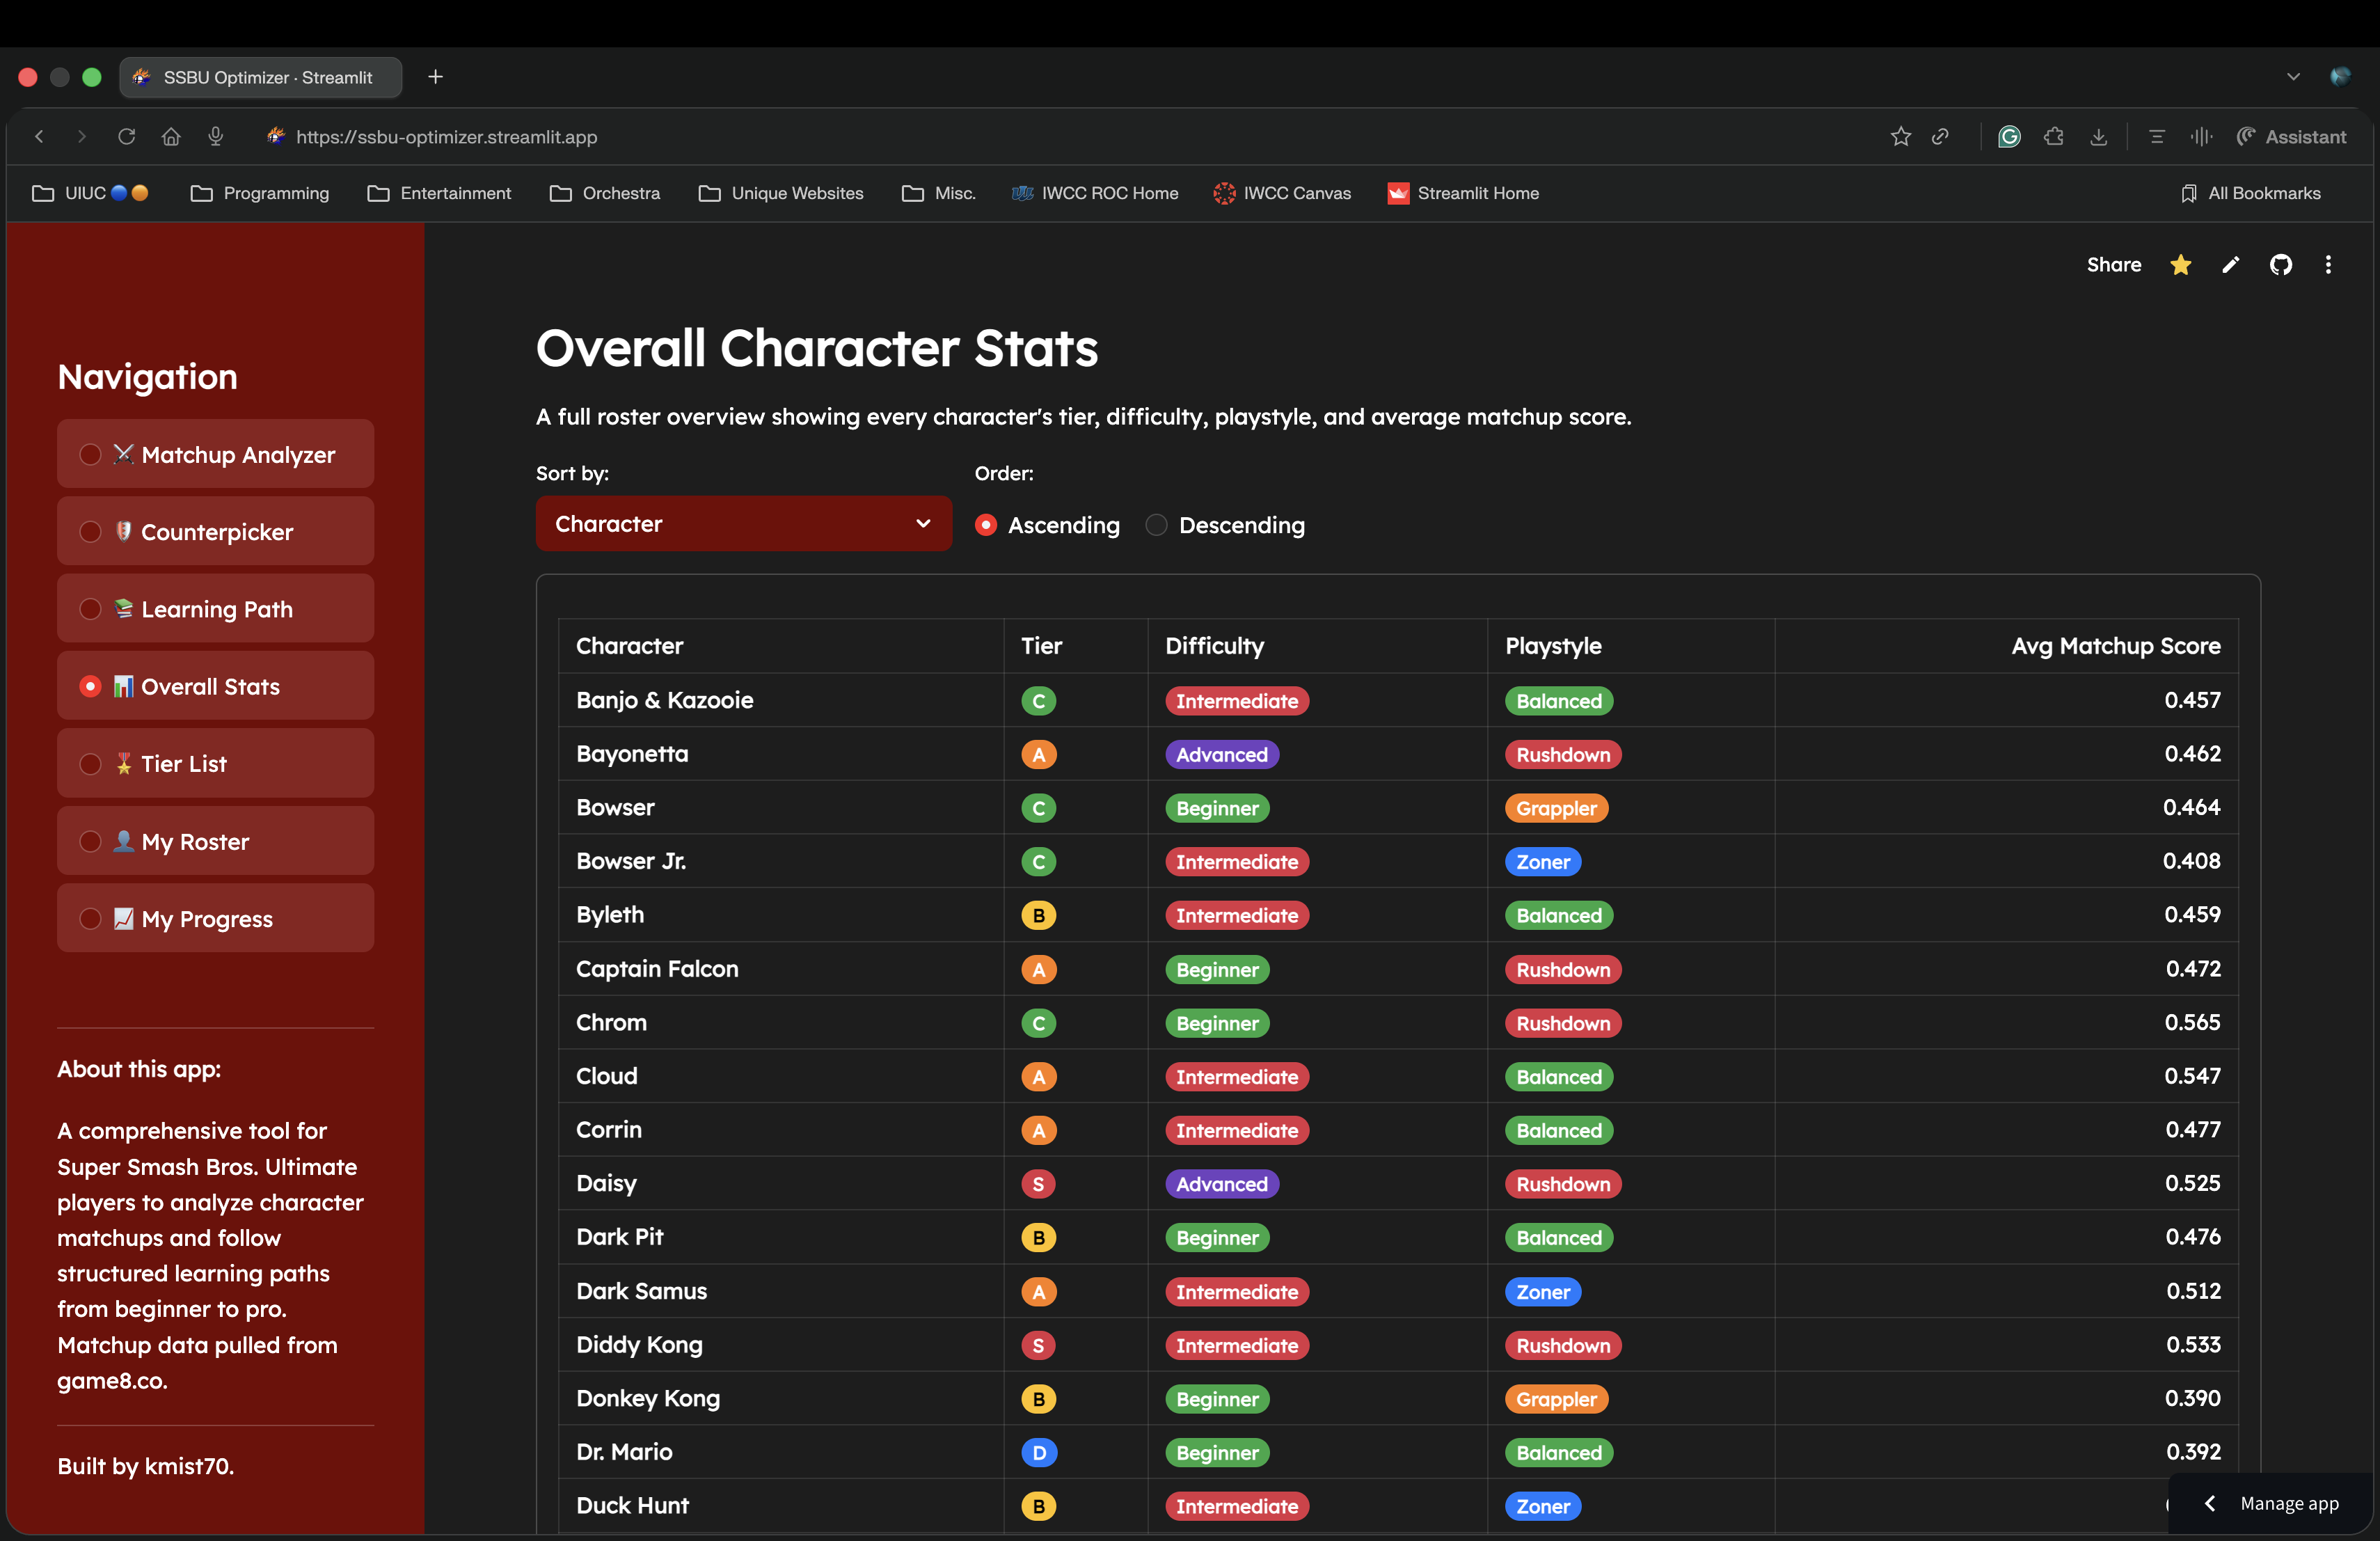Click the Tier column header

1075,646
